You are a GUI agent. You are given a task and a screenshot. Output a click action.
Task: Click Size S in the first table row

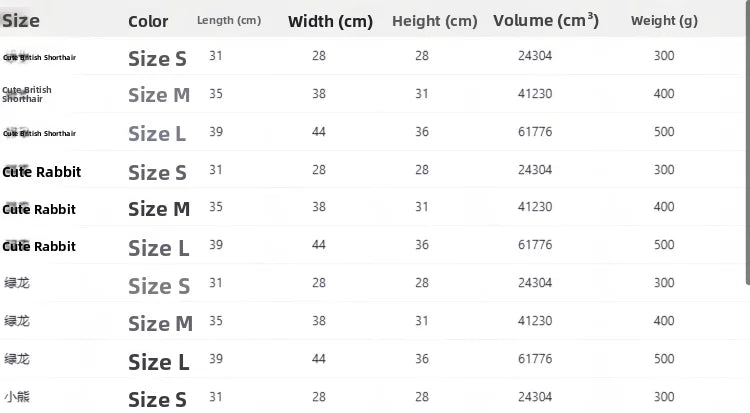click(157, 59)
